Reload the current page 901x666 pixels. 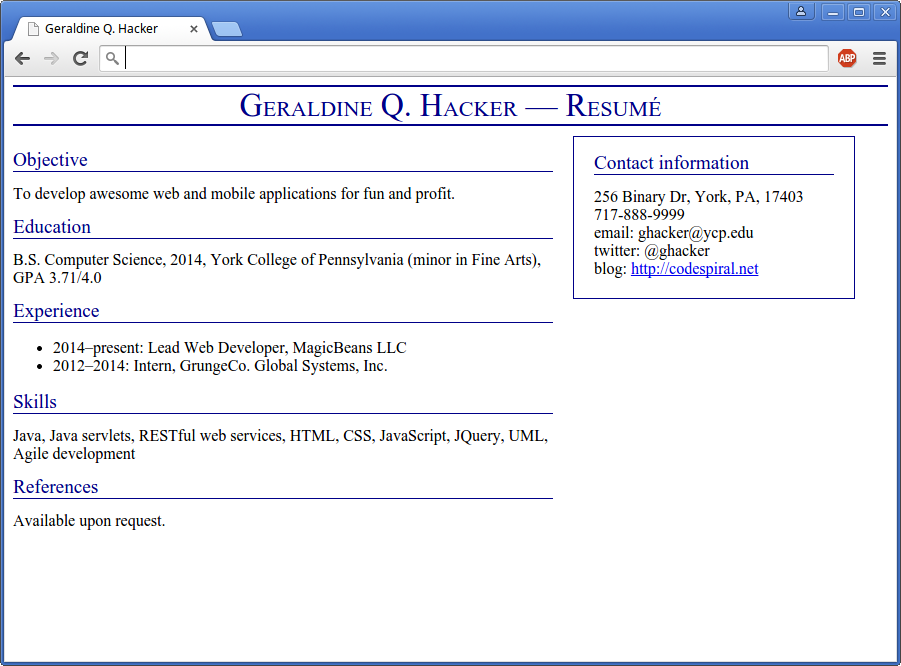[80, 59]
